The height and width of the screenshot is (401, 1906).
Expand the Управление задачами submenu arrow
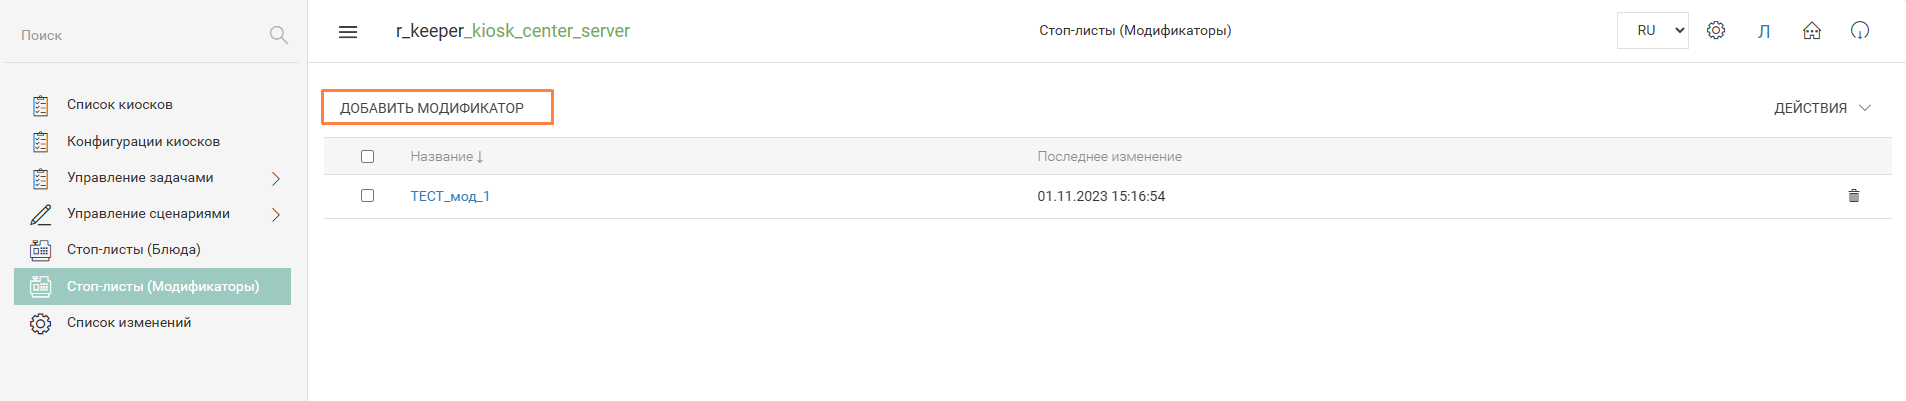[276, 178]
